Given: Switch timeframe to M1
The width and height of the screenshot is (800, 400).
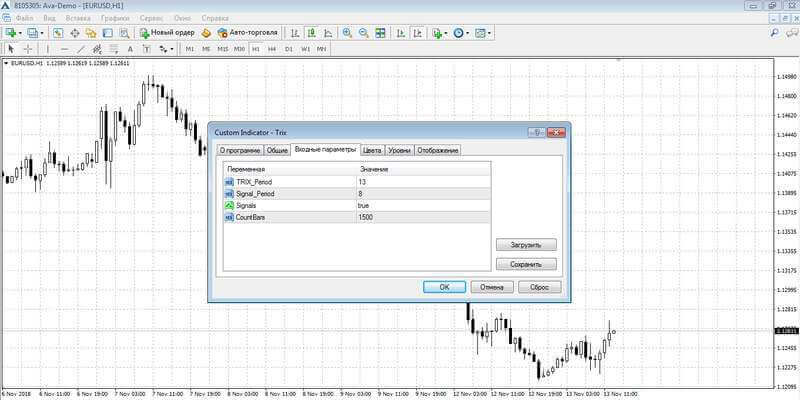Looking at the screenshot, I should coord(190,49).
